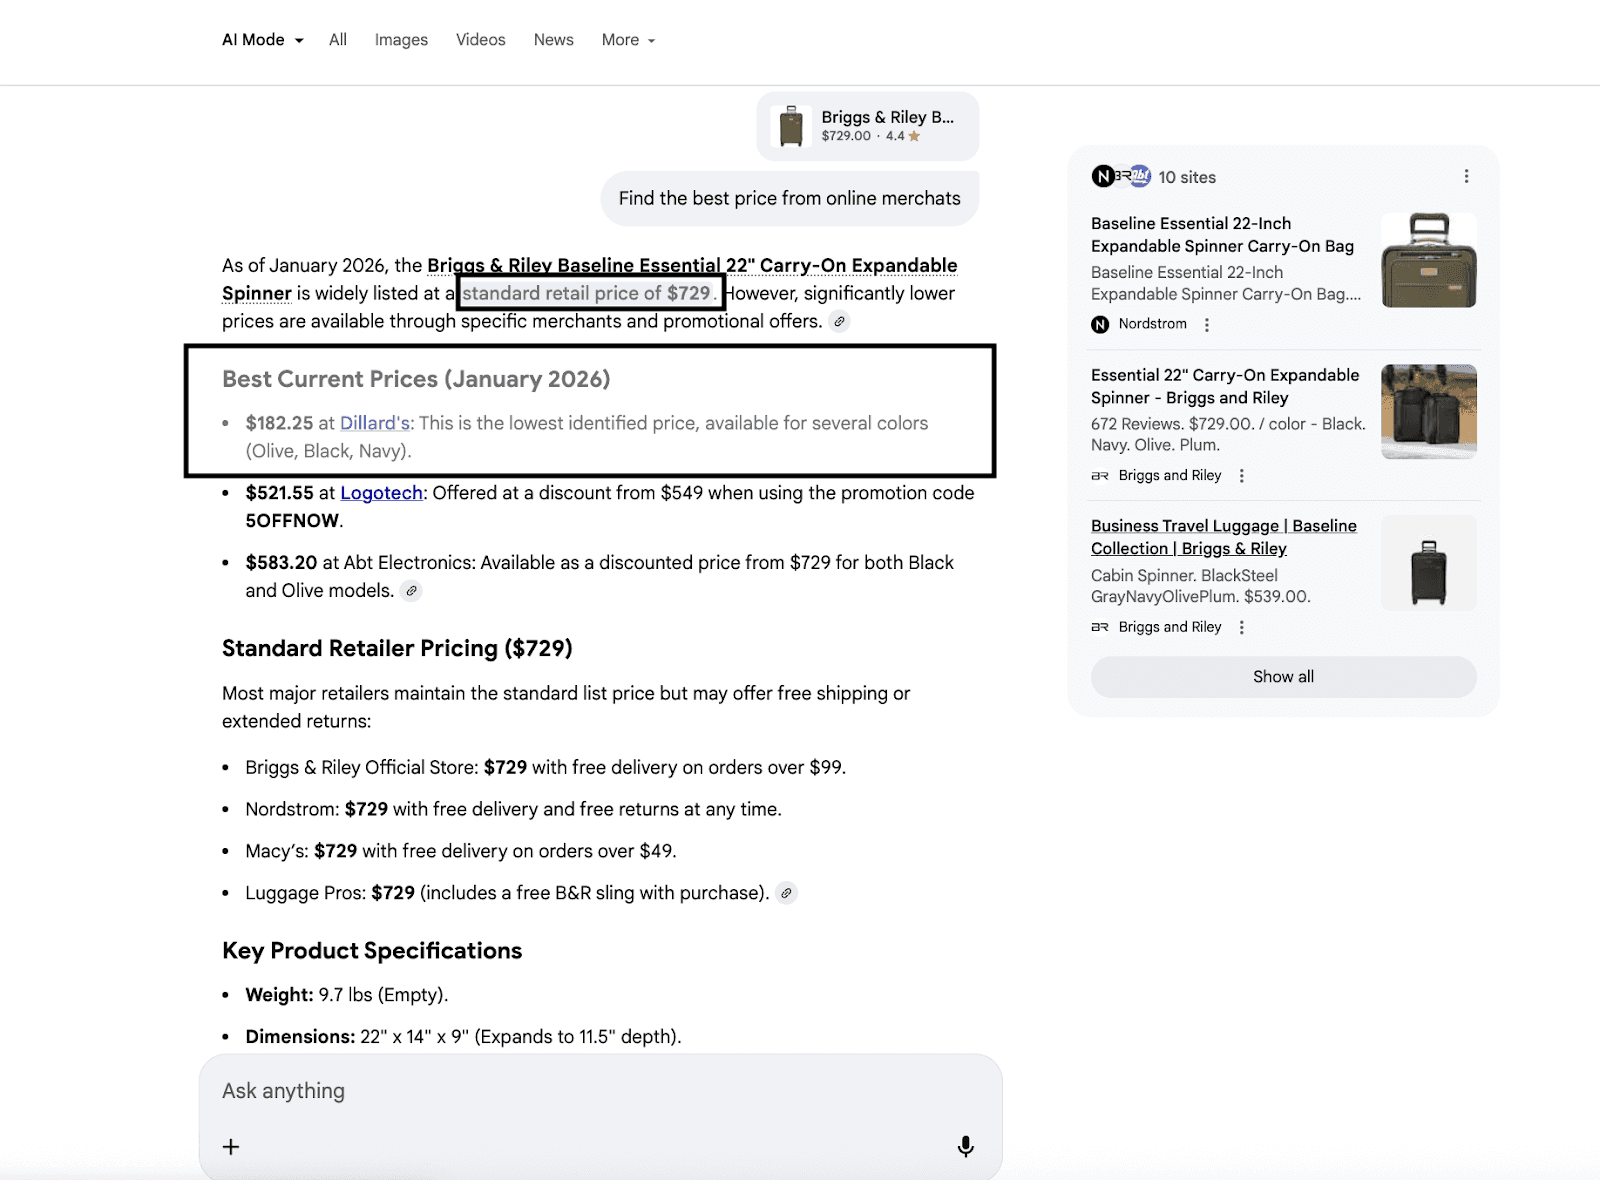Viewport: 1600px width, 1180px height.
Task: Click the user query 'Find the best price' bubble
Action: pos(790,198)
